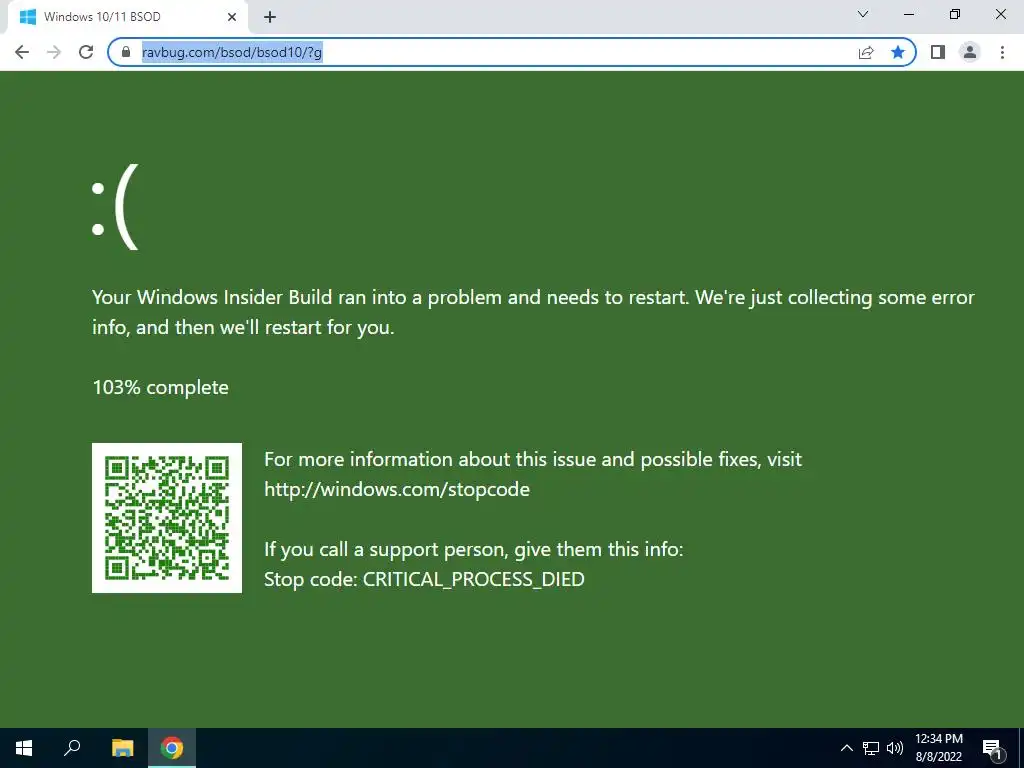1024x768 pixels.
Task: Minimize the Chrome window
Action: (x=908, y=14)
